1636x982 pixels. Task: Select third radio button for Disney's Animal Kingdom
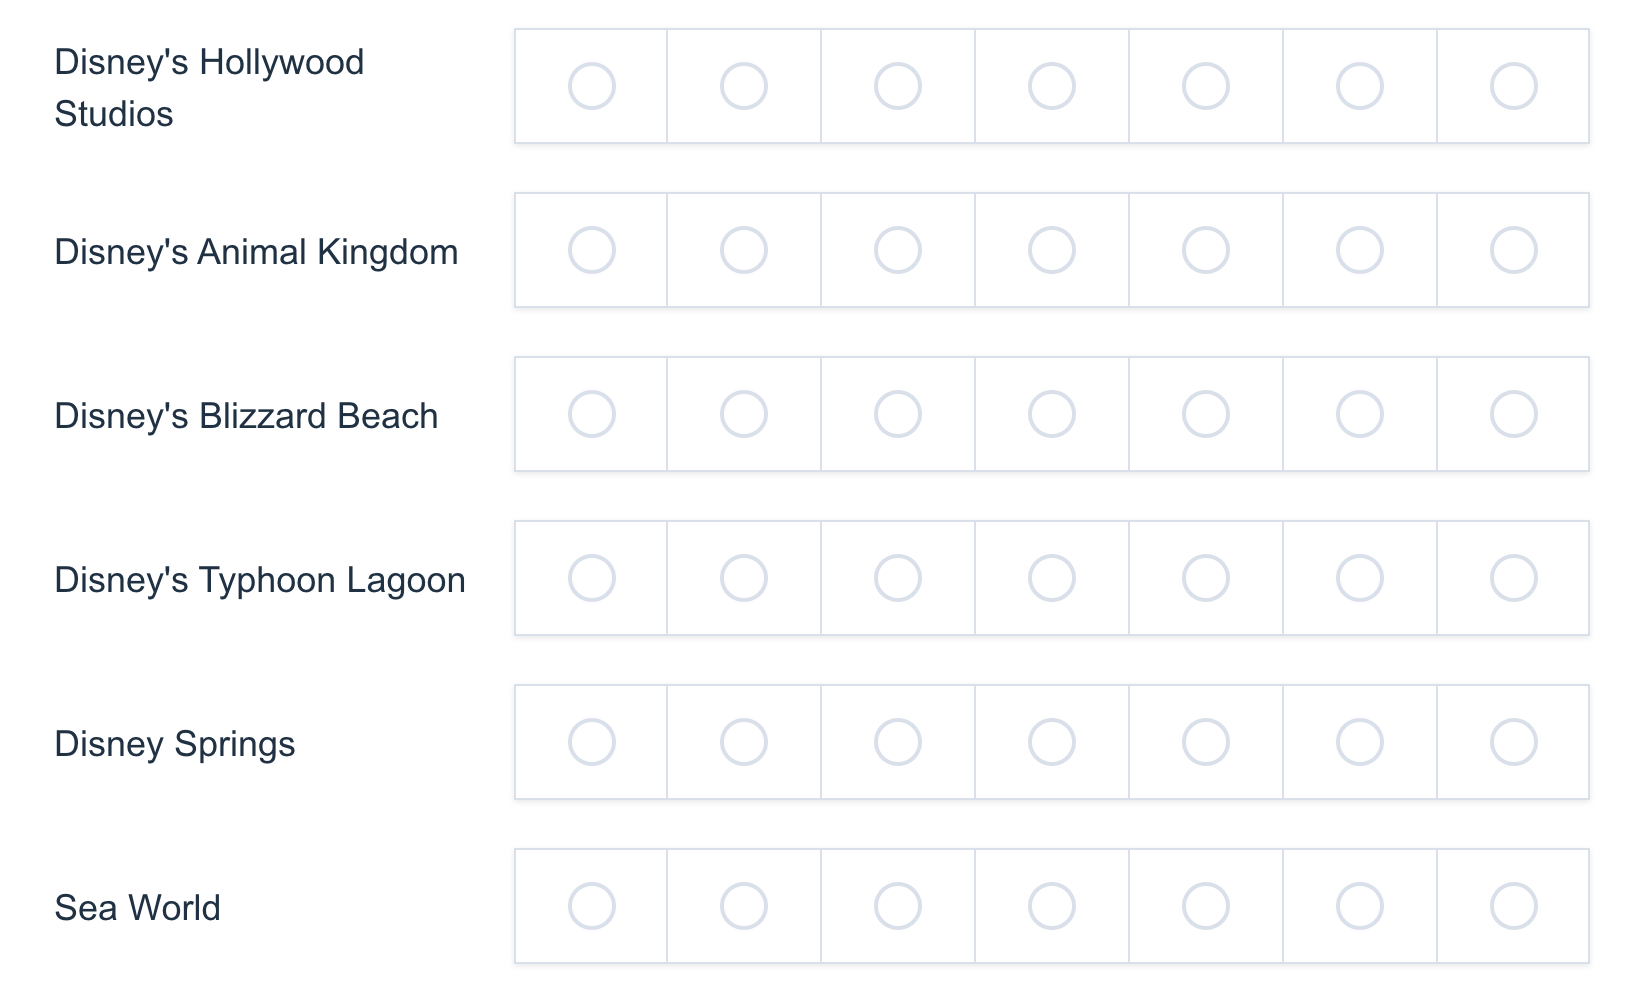[x=898, y=250]
